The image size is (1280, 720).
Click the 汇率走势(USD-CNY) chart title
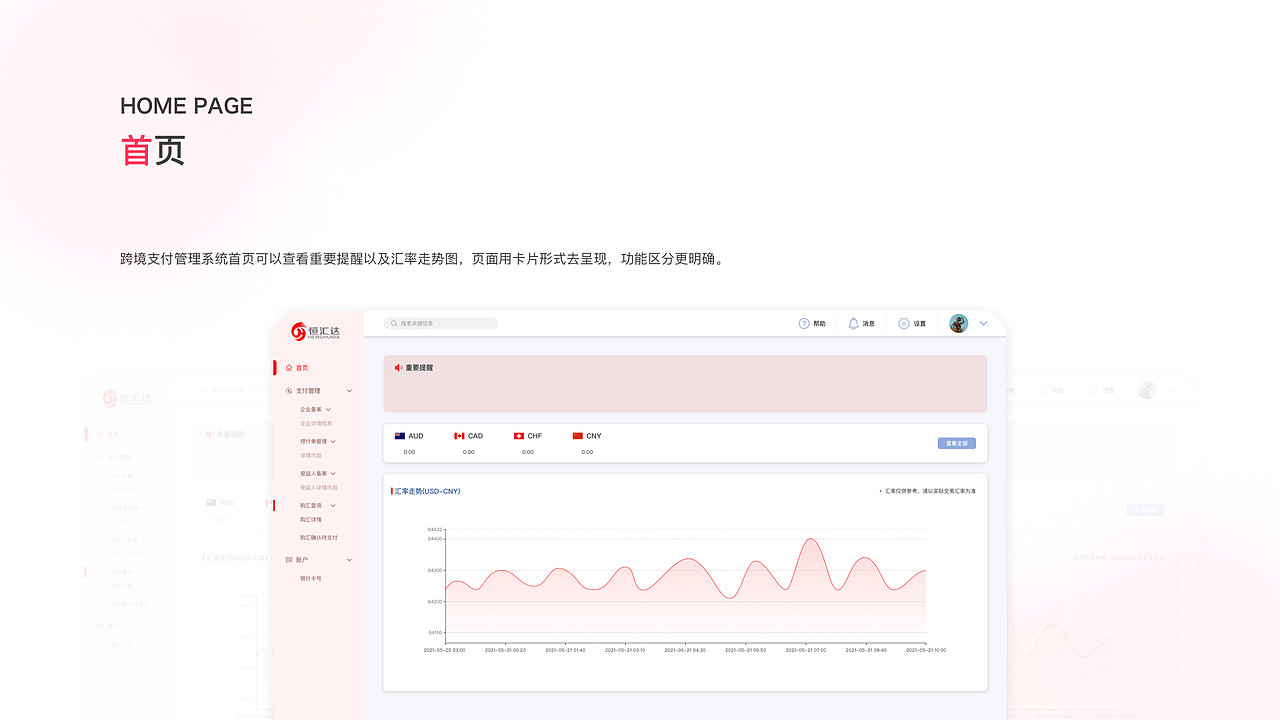tap(427, 491)
